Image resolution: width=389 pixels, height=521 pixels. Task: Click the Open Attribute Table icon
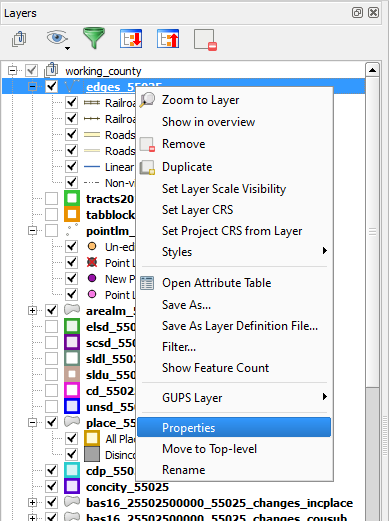[147, 283]
